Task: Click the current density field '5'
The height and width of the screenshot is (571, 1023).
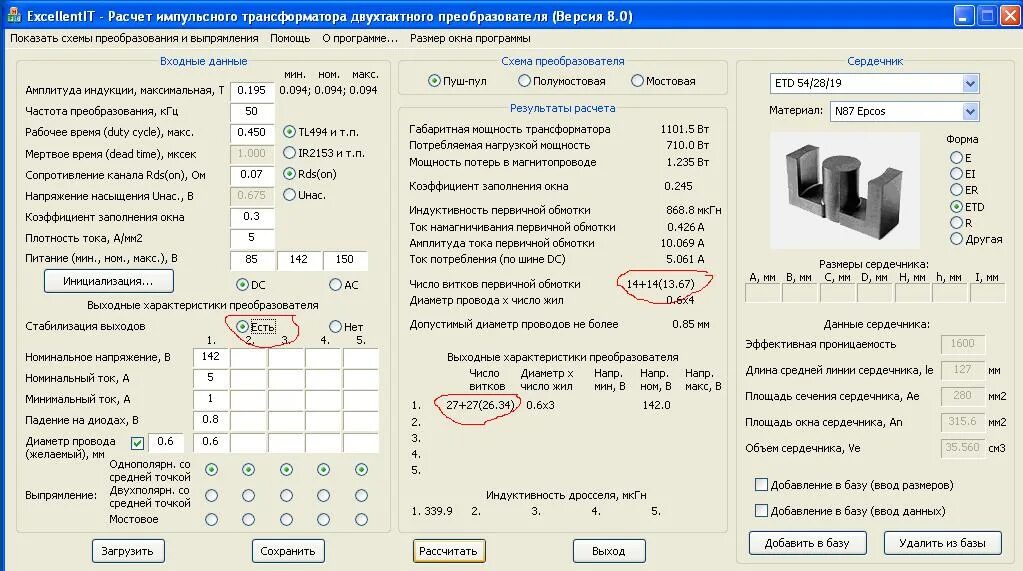Action: [252, 238]
